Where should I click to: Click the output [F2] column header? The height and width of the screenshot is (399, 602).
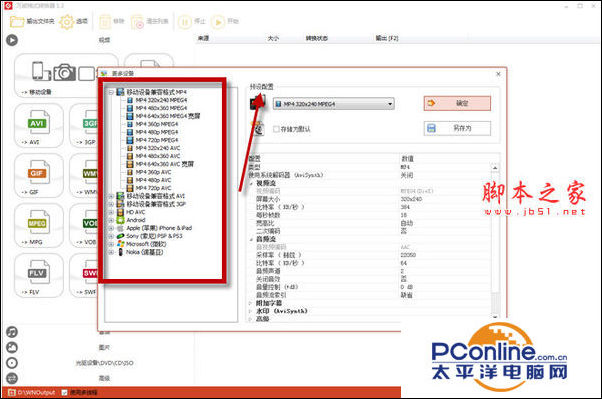click(387, 38)
